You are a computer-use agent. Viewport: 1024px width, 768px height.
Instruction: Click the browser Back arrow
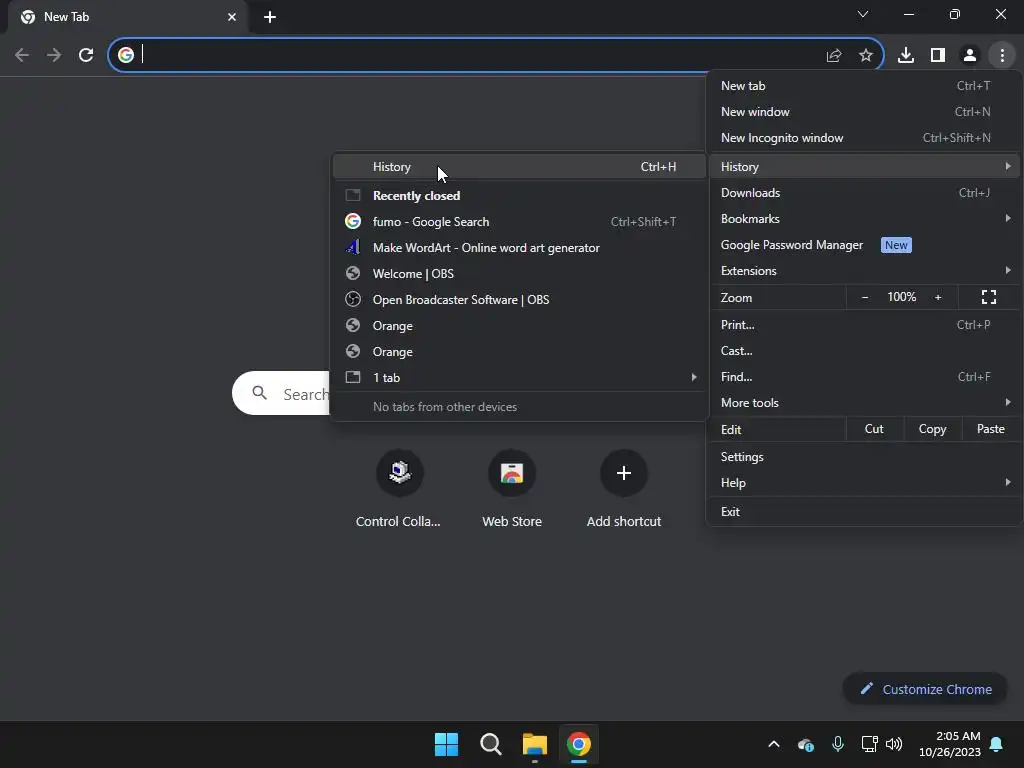22,55
